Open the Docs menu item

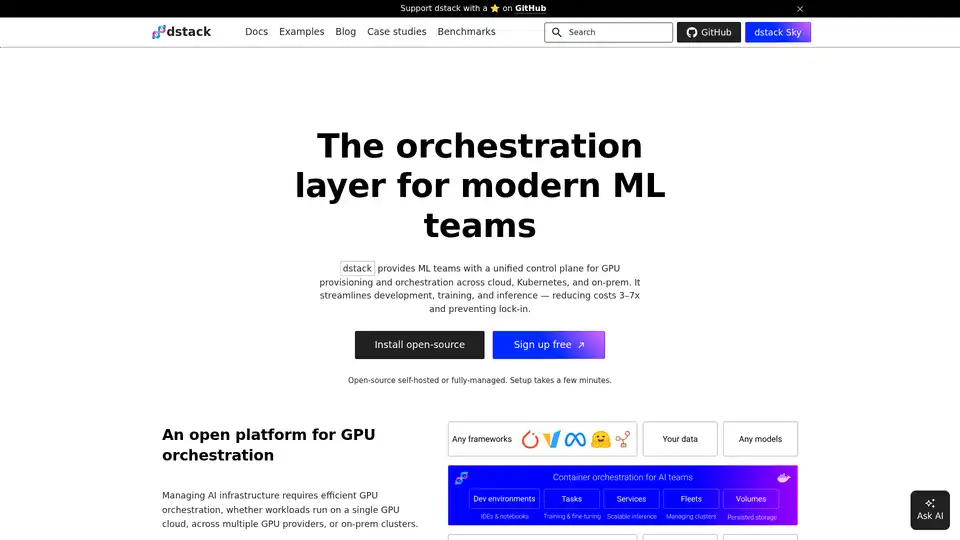256,32
